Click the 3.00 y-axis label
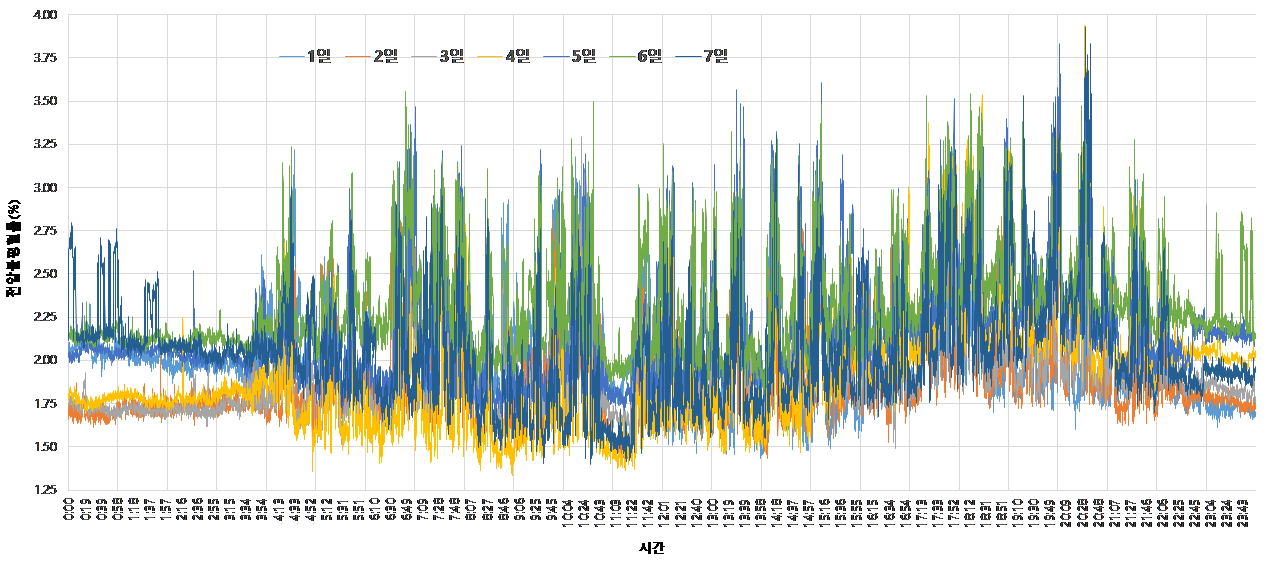 [x=43, y=187]
